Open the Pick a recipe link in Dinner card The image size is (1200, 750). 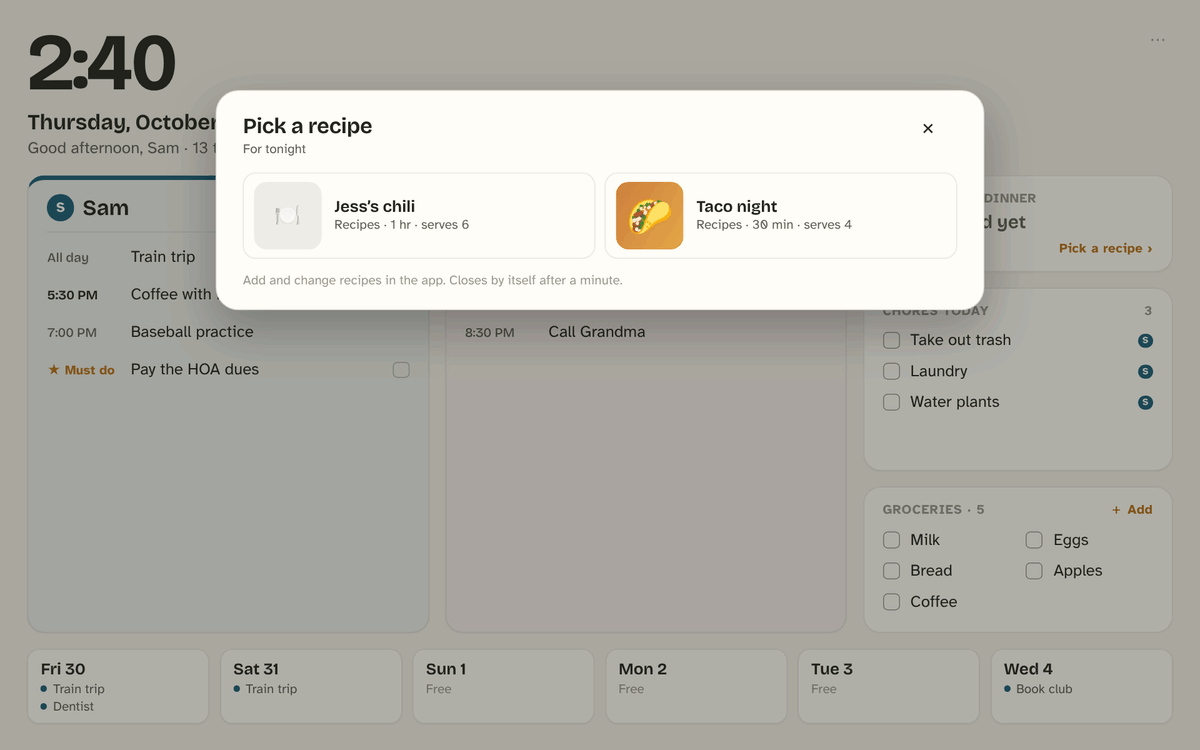pos(1105,248)
